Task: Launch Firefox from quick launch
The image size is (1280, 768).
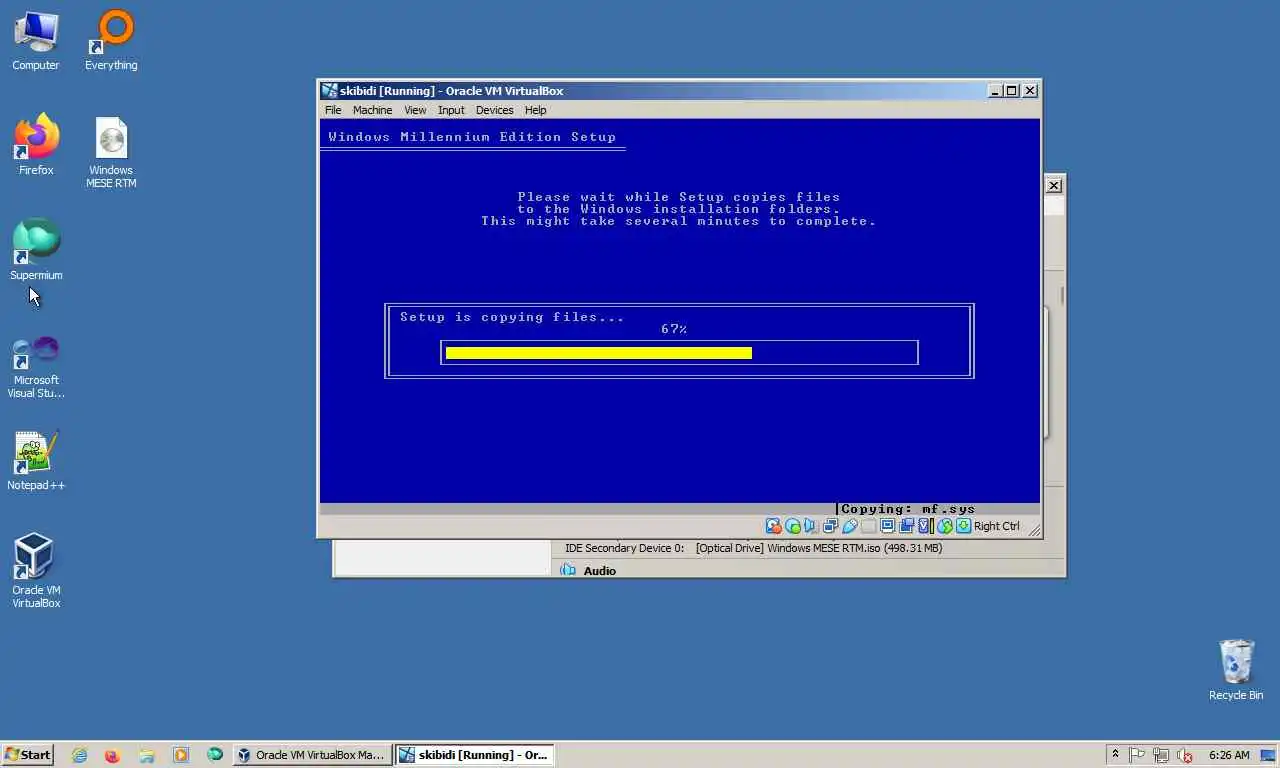Action: 112,755
